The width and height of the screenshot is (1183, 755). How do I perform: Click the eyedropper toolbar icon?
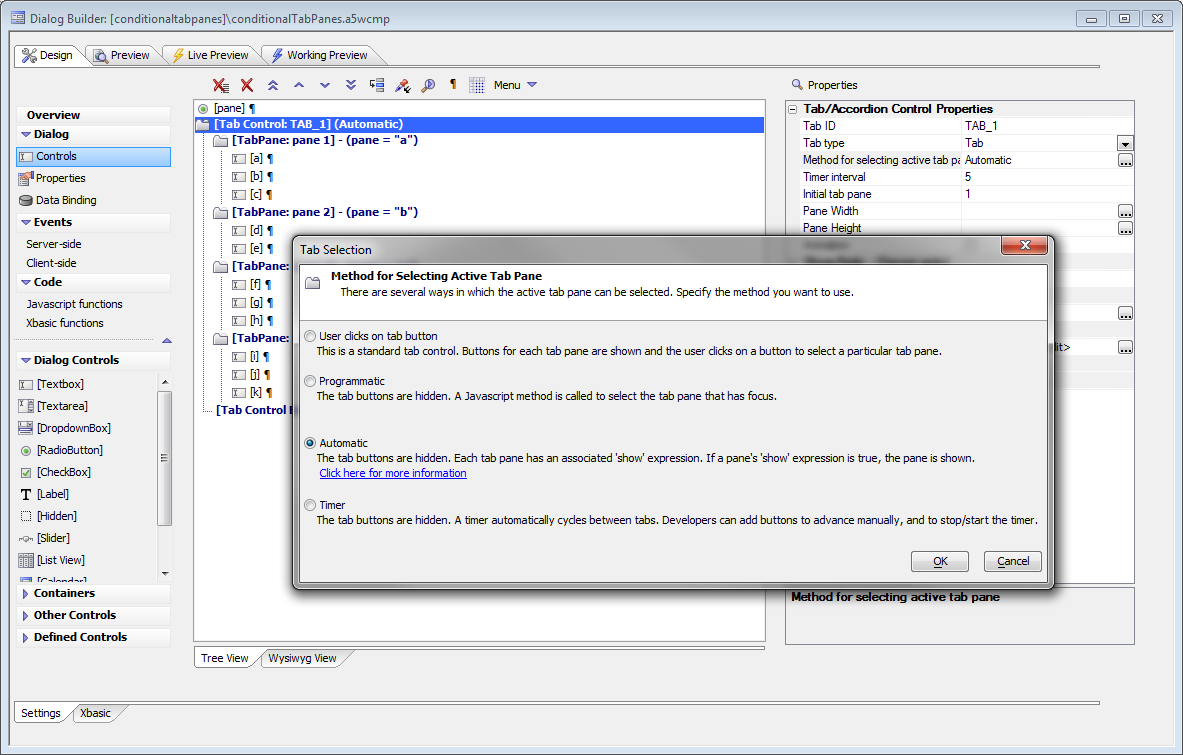click(403, 85)
